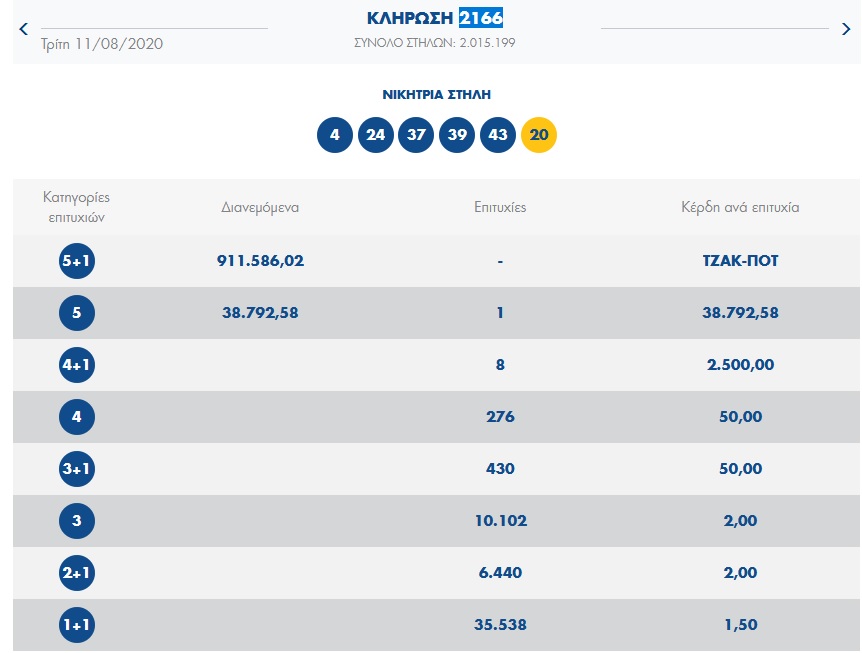
Task: Go to the next draw using right arrow
Action: click(846, 29)
